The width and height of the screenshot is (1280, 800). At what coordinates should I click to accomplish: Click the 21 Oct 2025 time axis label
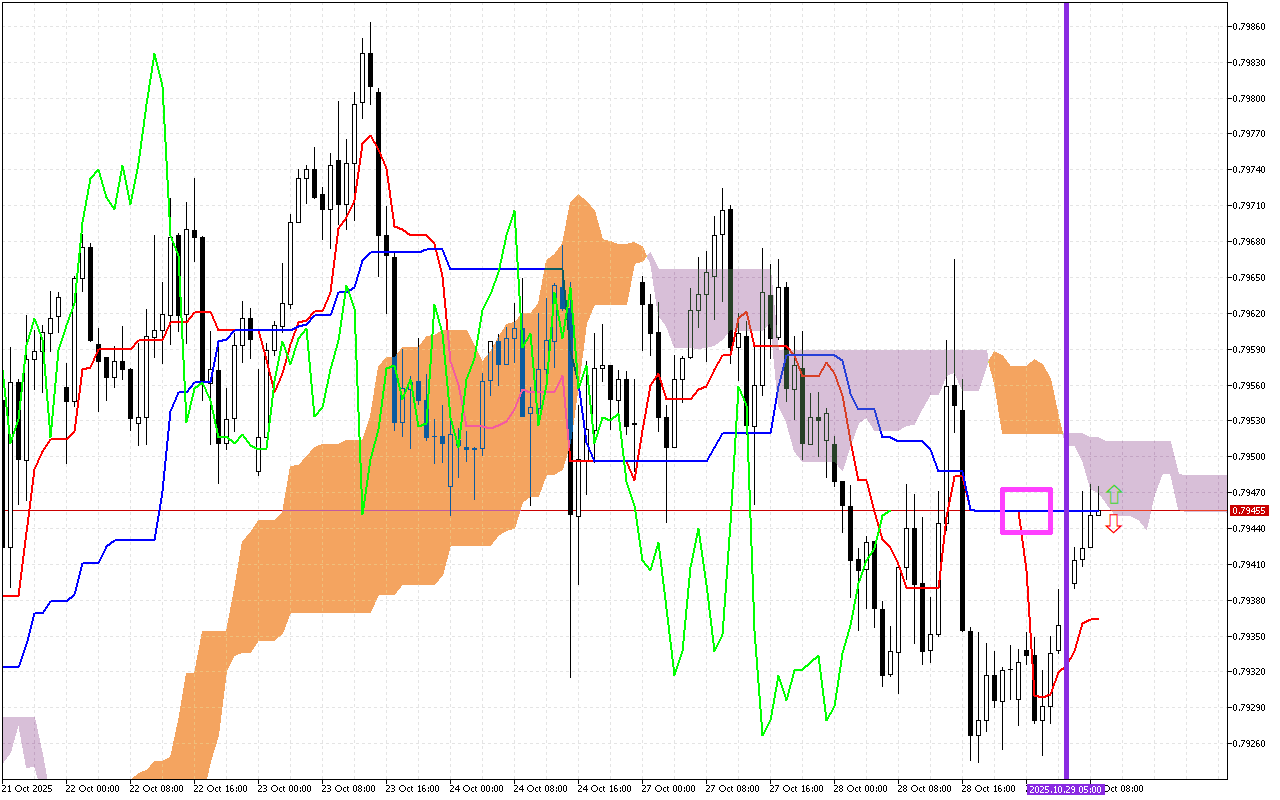pos(28,789)
